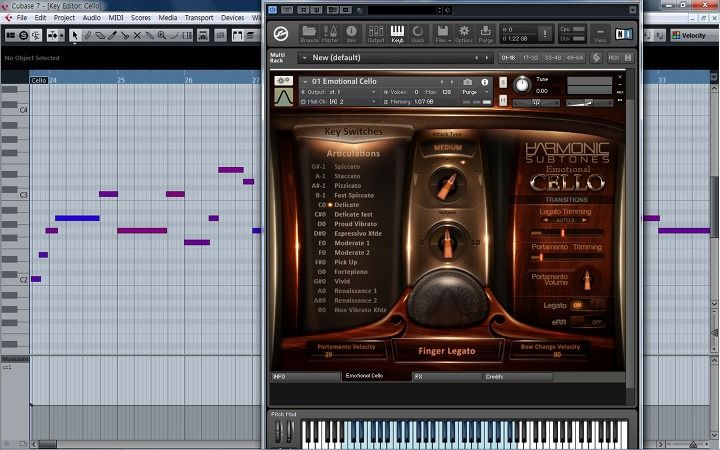This screenshot has height=450, width=720.
Task: Open Kontakt Output mixer panel
Action: coord(376,34)
